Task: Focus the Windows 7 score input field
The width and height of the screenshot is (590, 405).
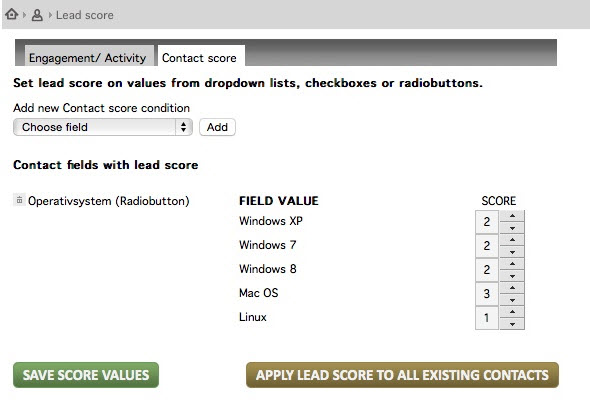Action: (x=487, y=246)
